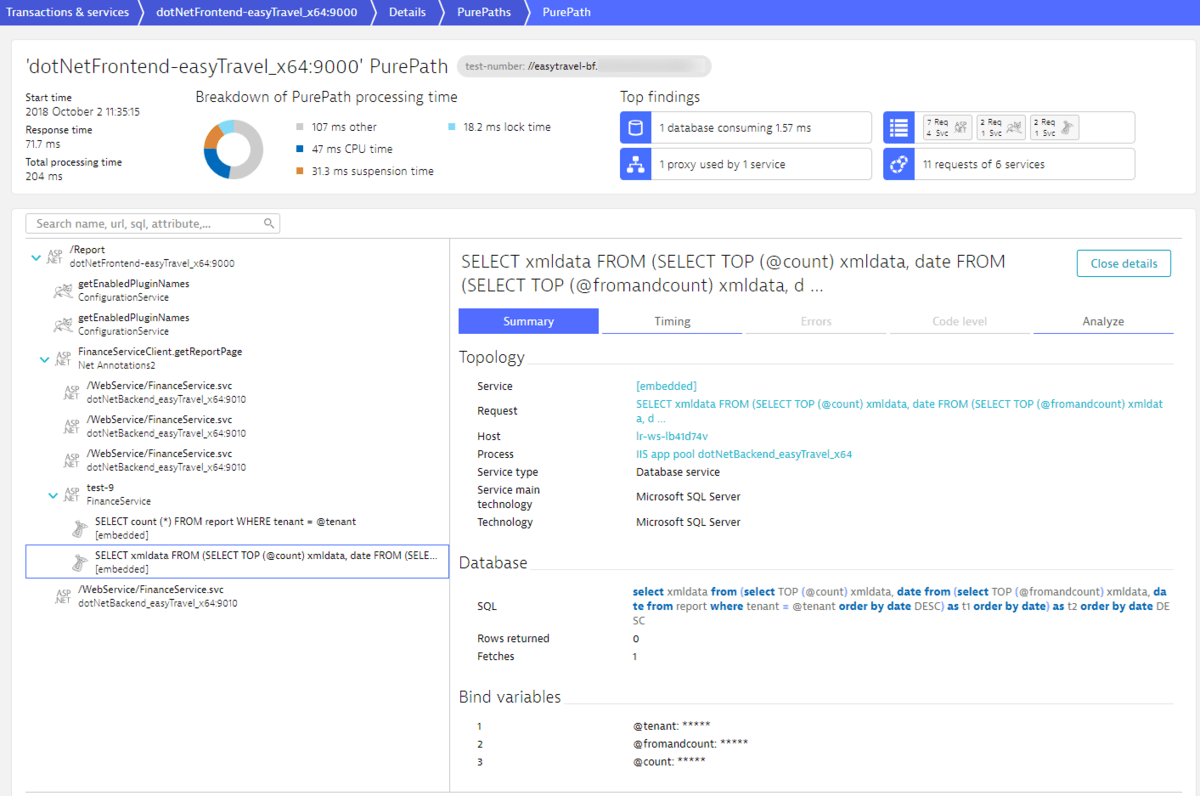Collapse the FinanceServiceClient.getReportPage node

pos(44,359)
